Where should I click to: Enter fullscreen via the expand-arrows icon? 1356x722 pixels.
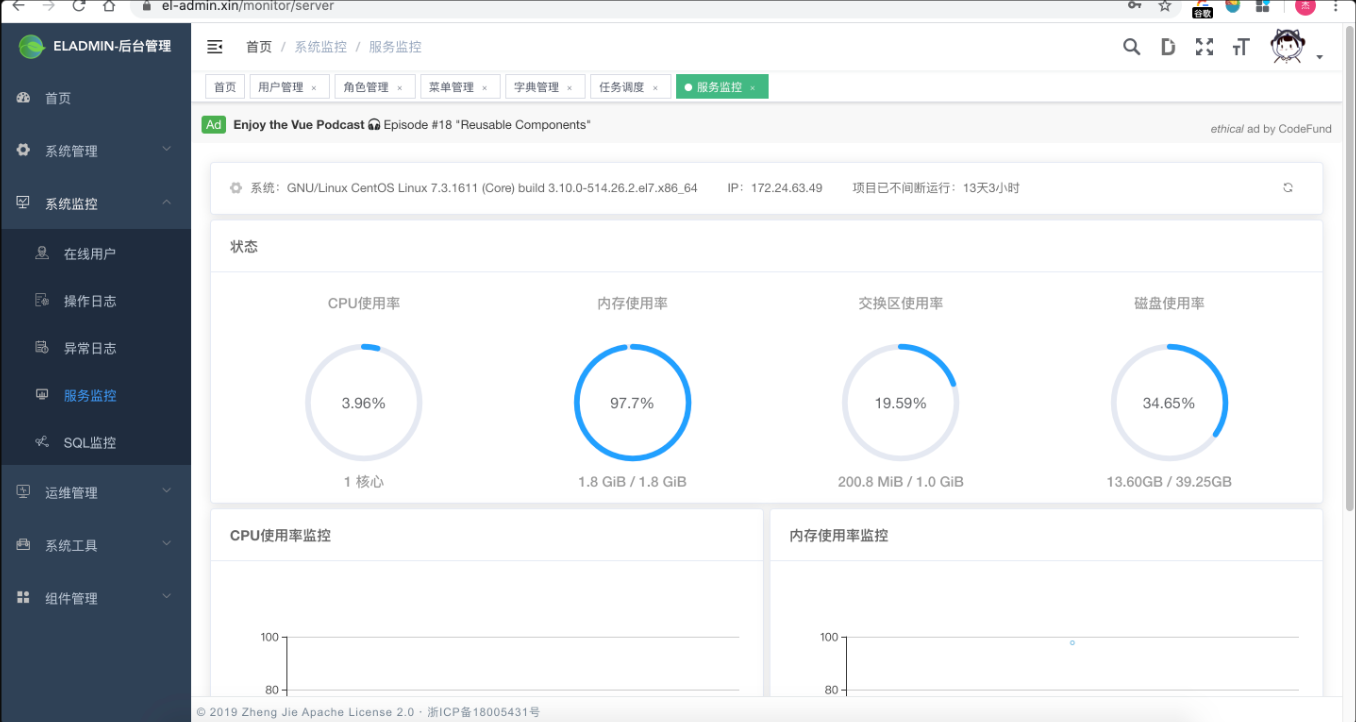1204,46
